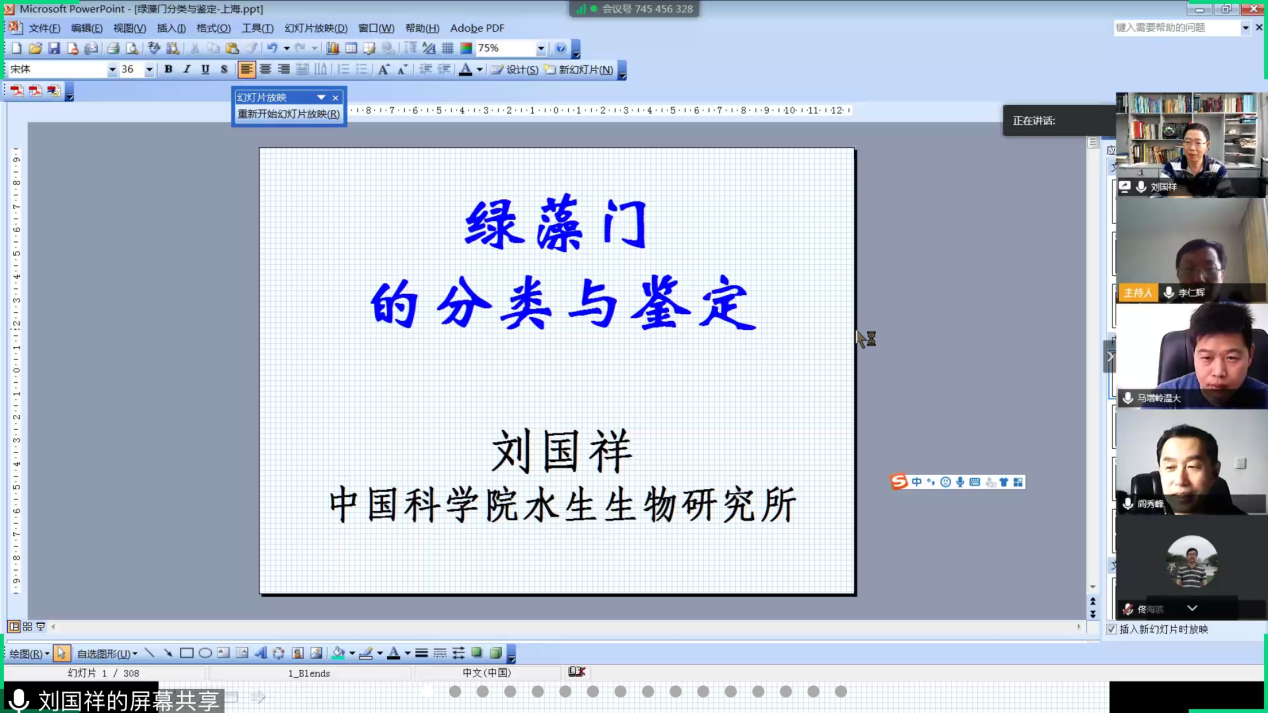This screenshot has height=713, width=1268.
Task: Select the Rectangle drawing tool
Action: click(186, 653)
